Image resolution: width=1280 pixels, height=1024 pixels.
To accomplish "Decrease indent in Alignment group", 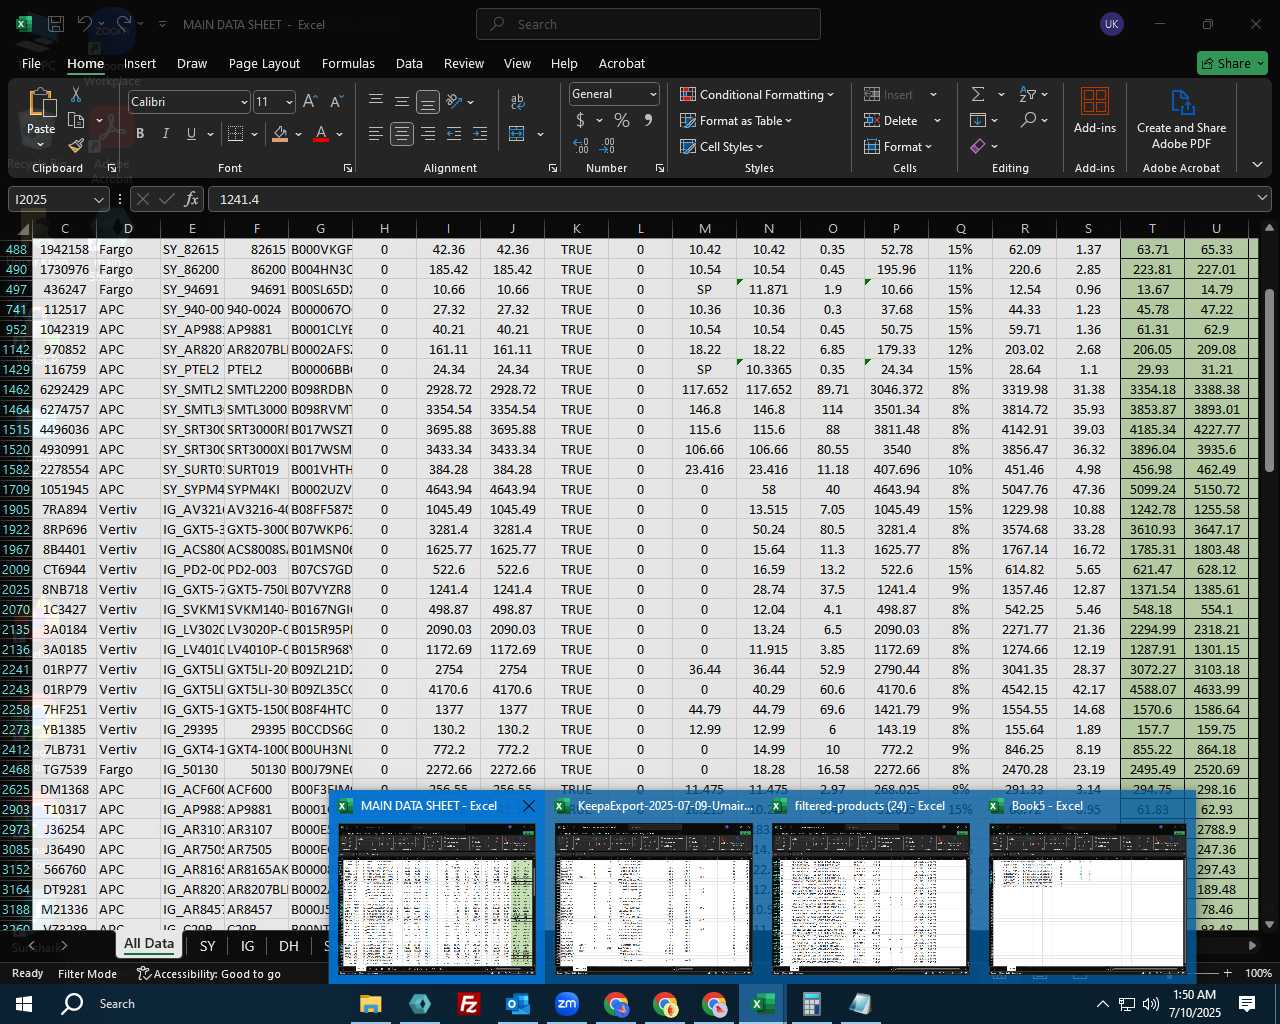I will [x=454, y=134].
